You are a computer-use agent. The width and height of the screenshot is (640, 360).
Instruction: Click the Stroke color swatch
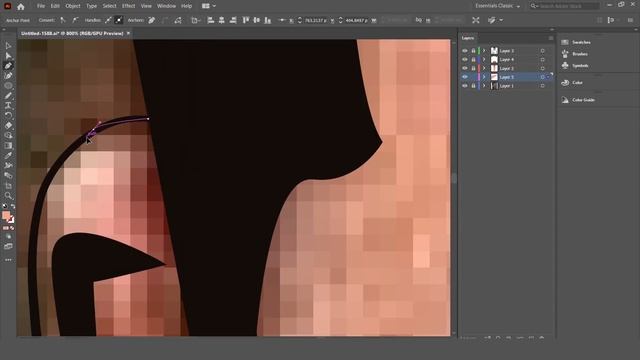[x=11, y=220]
